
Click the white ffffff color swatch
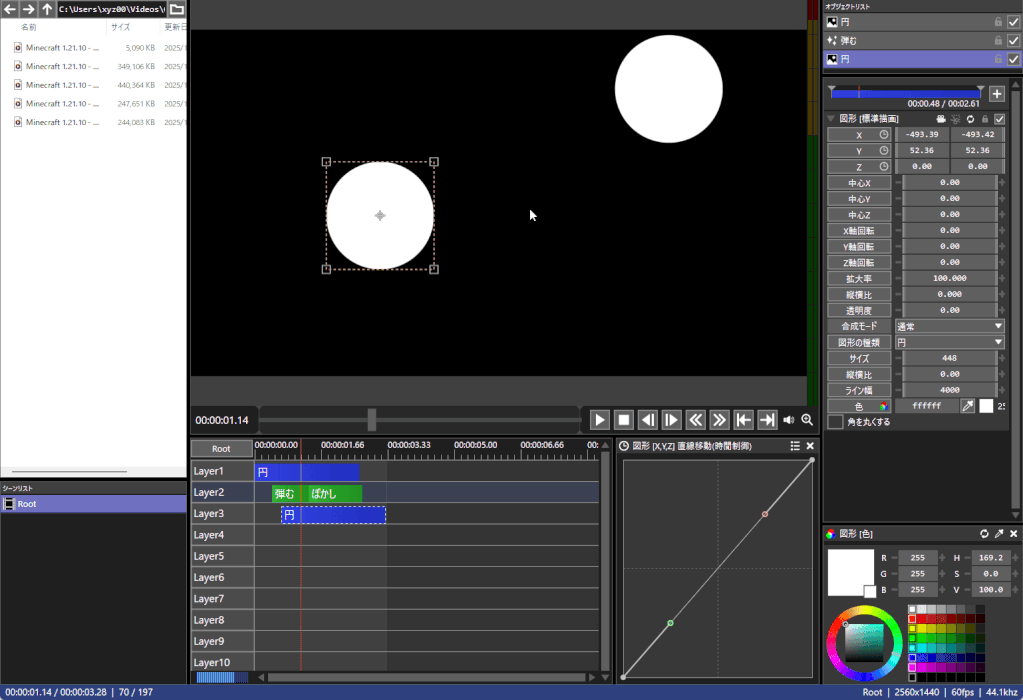(986, 406)
